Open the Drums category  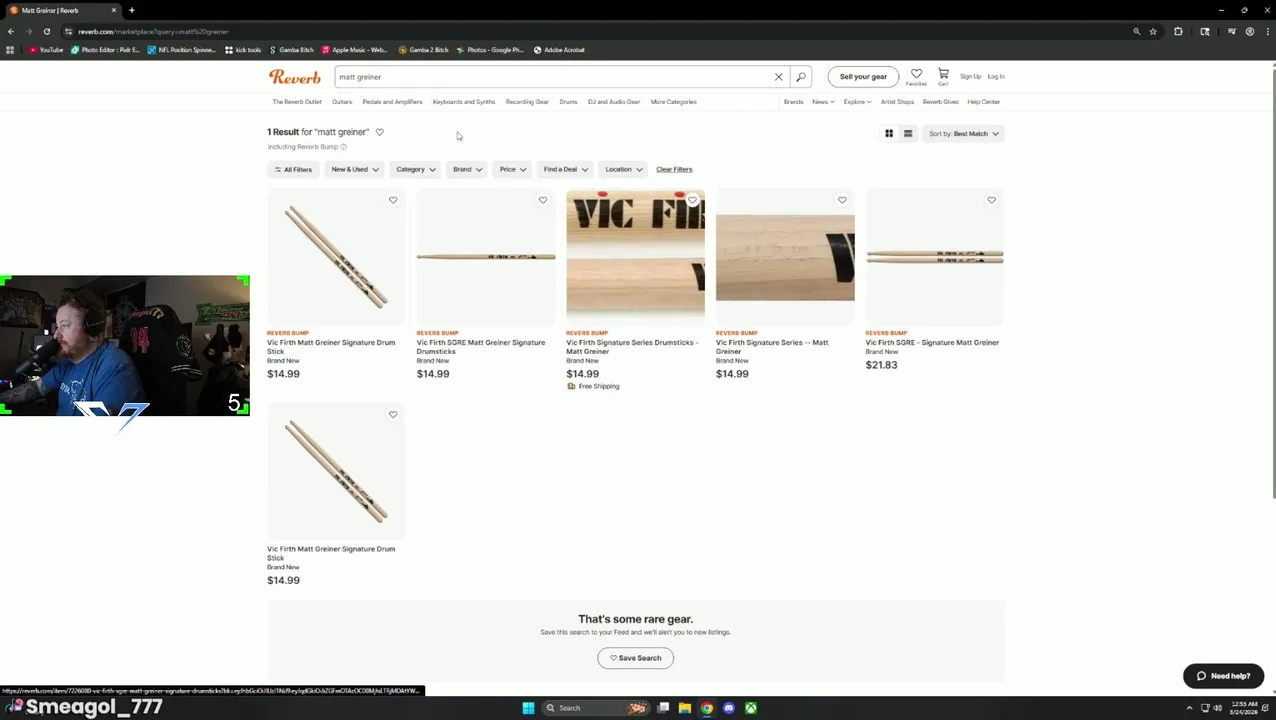tap(568, 102)
